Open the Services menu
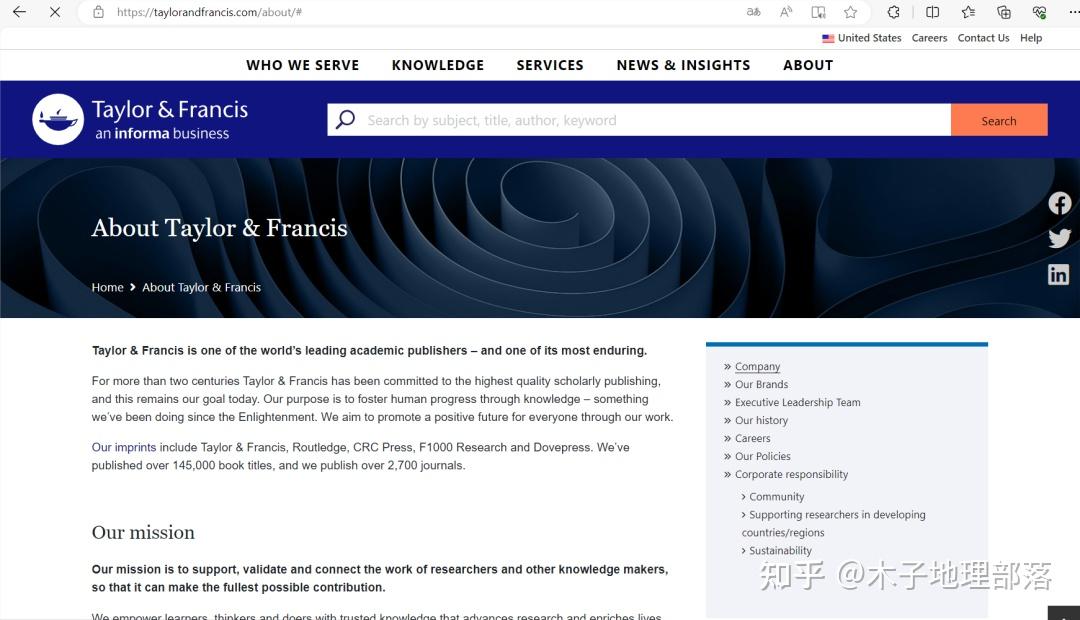1080x620 pixels. 550,65
